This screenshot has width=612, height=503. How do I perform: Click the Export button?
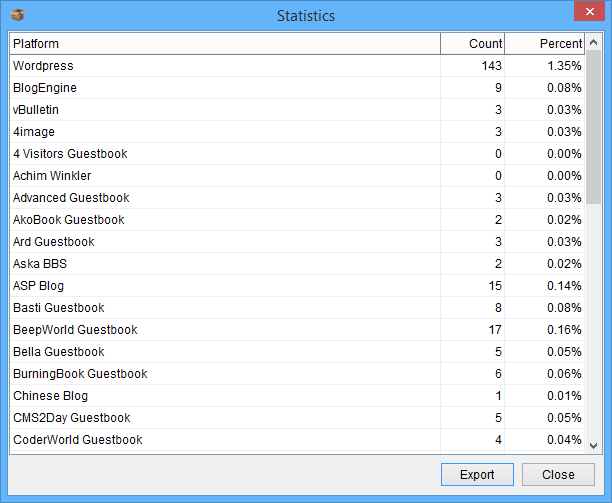point(477,474)
